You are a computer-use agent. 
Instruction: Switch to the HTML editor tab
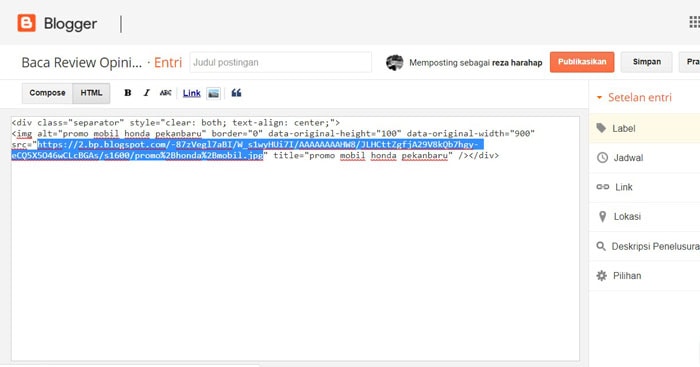point(91,93)
